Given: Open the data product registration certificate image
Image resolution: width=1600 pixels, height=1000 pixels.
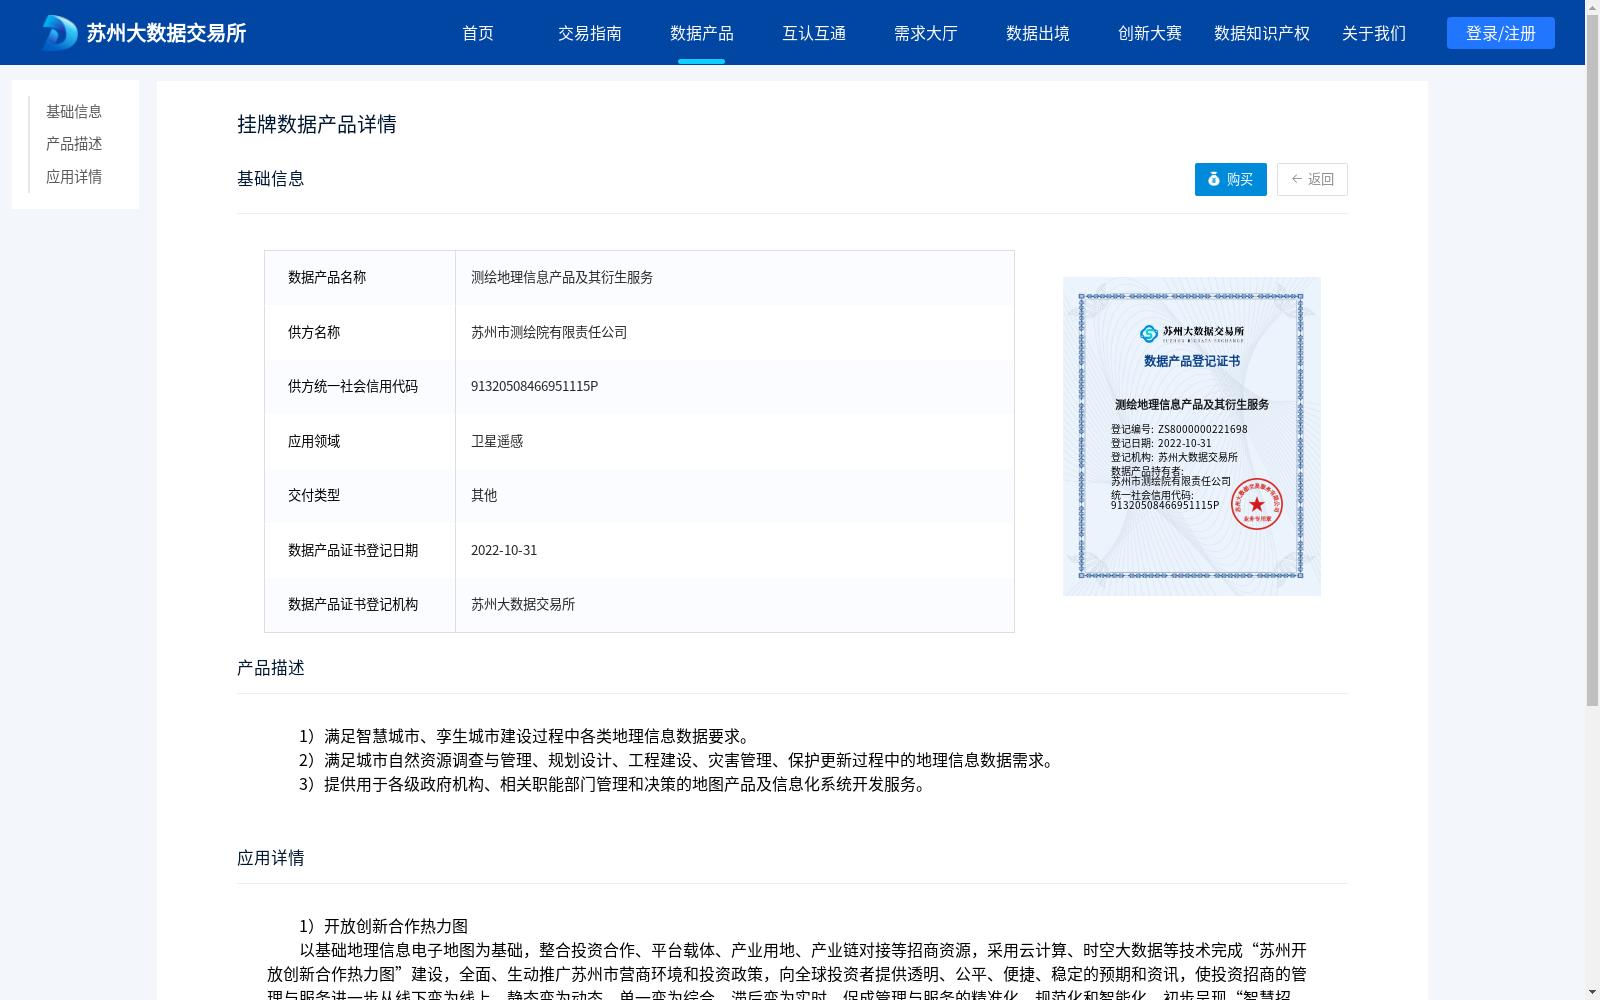Looking at the screenshot, I should 1192,436.
